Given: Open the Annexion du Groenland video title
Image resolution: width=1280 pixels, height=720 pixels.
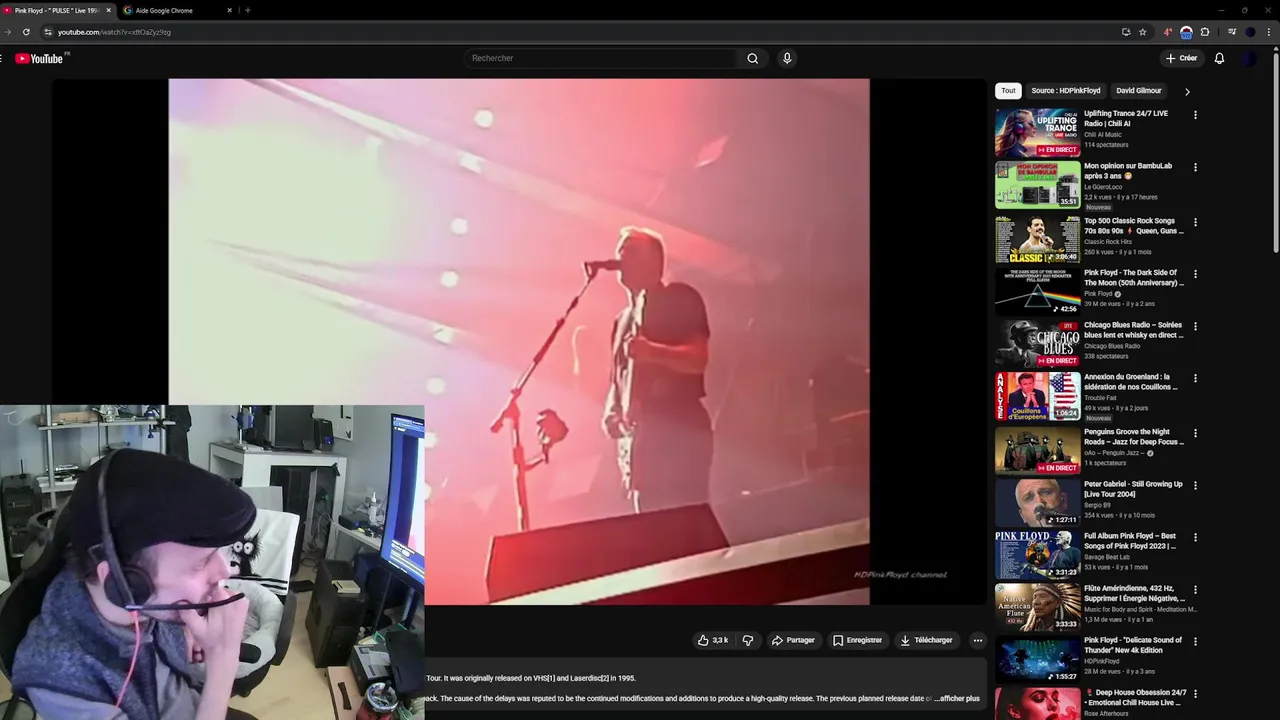Looking at the screenshot, I should point(1131,382).
